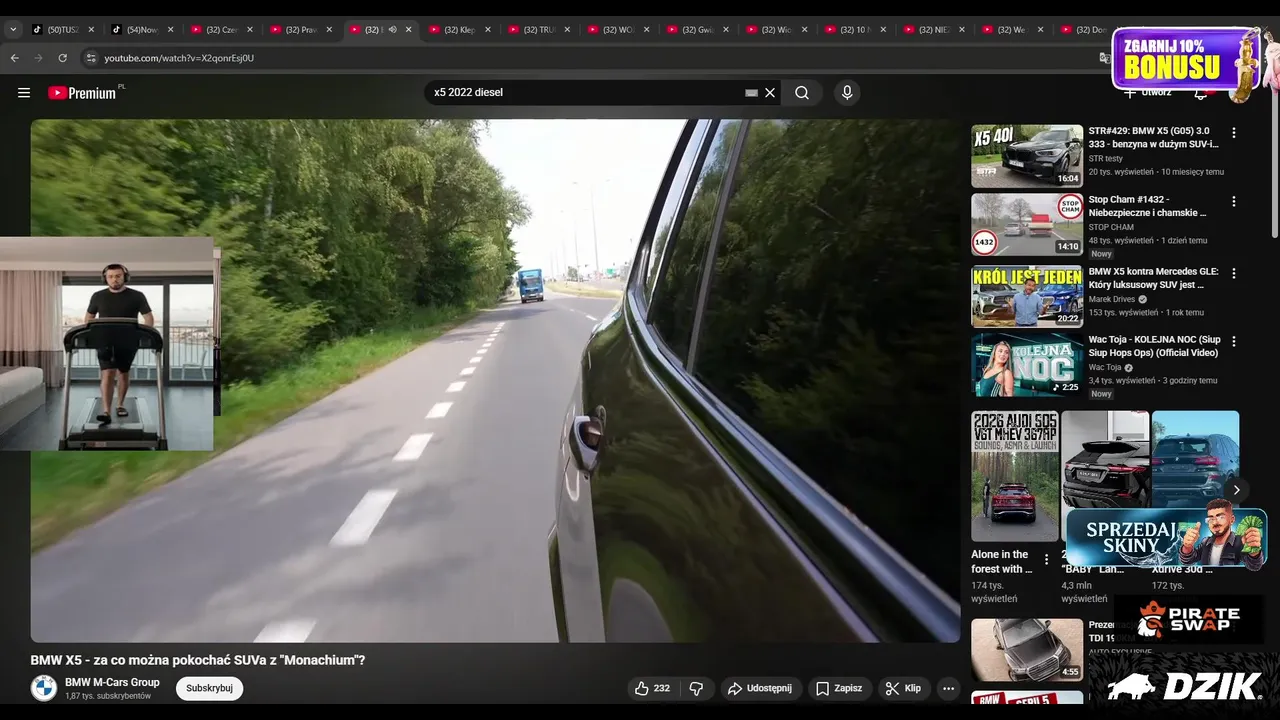Switch to the (32) TRU tab

click(x=539, y=30)
